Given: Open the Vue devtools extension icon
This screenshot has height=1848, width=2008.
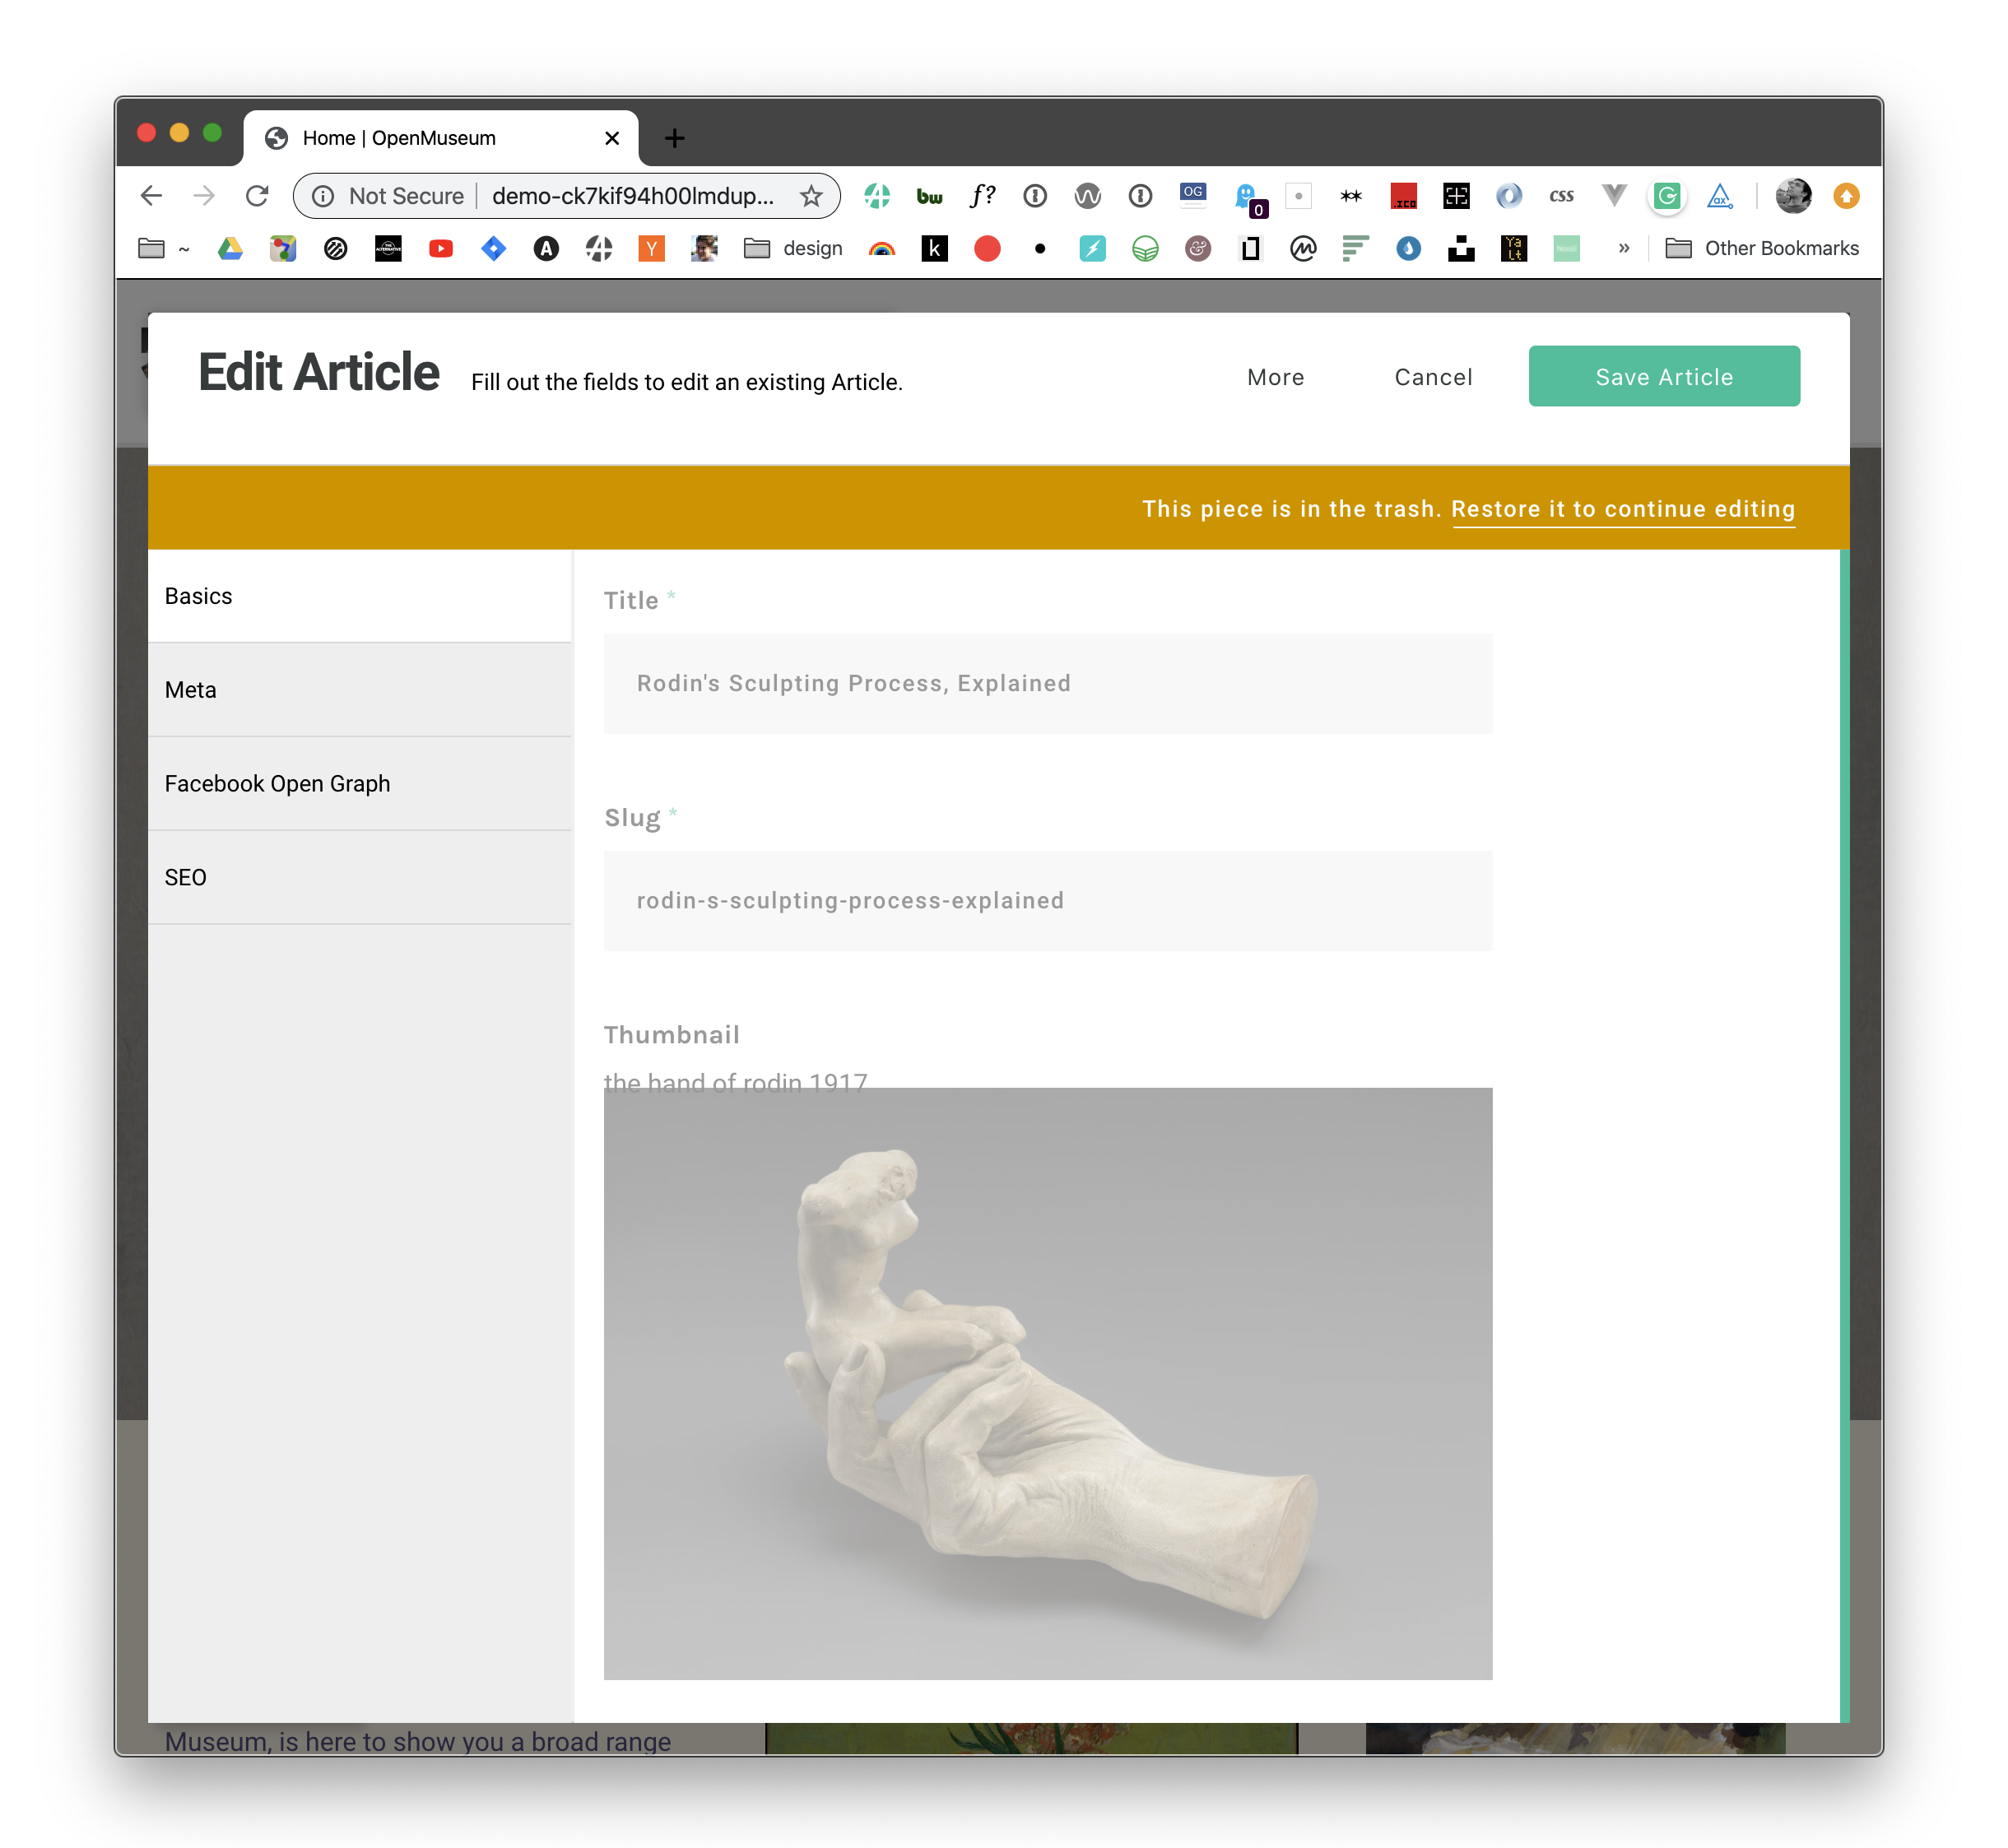Looking at the screenshot, I should click(1613, 196).
